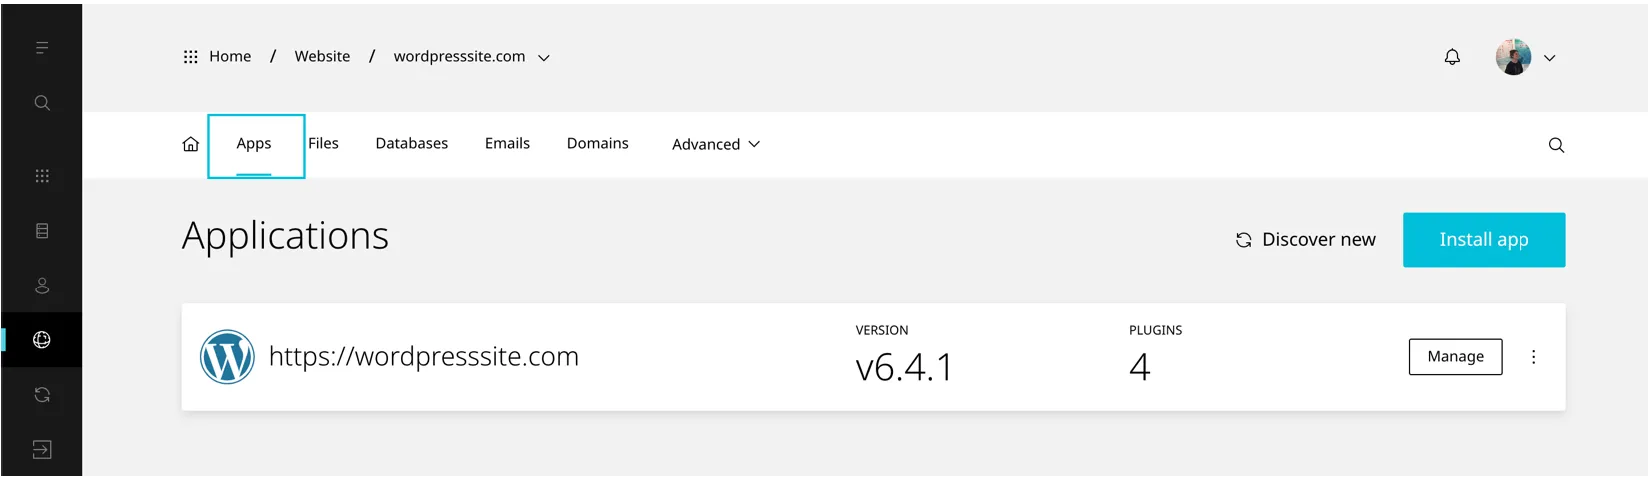Screen dimensions: 1648x478
Task: Click the sidebar globe website icon
Action: (x=42, y=340)
